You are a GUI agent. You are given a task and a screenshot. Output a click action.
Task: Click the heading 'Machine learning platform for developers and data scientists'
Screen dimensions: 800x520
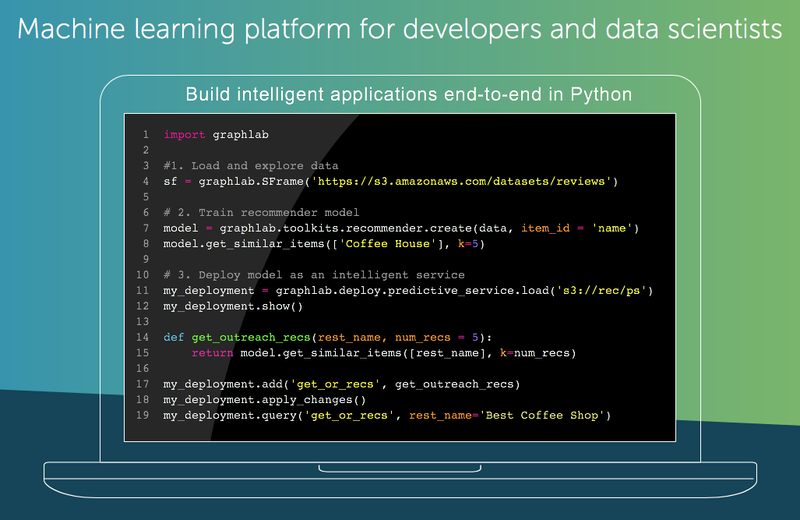(399, 29)
